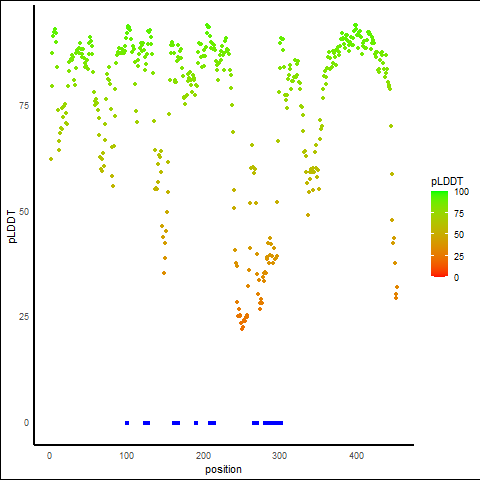480x480 pixels.
Task: Click the x-axis title position
Action: tap(223, 469)
